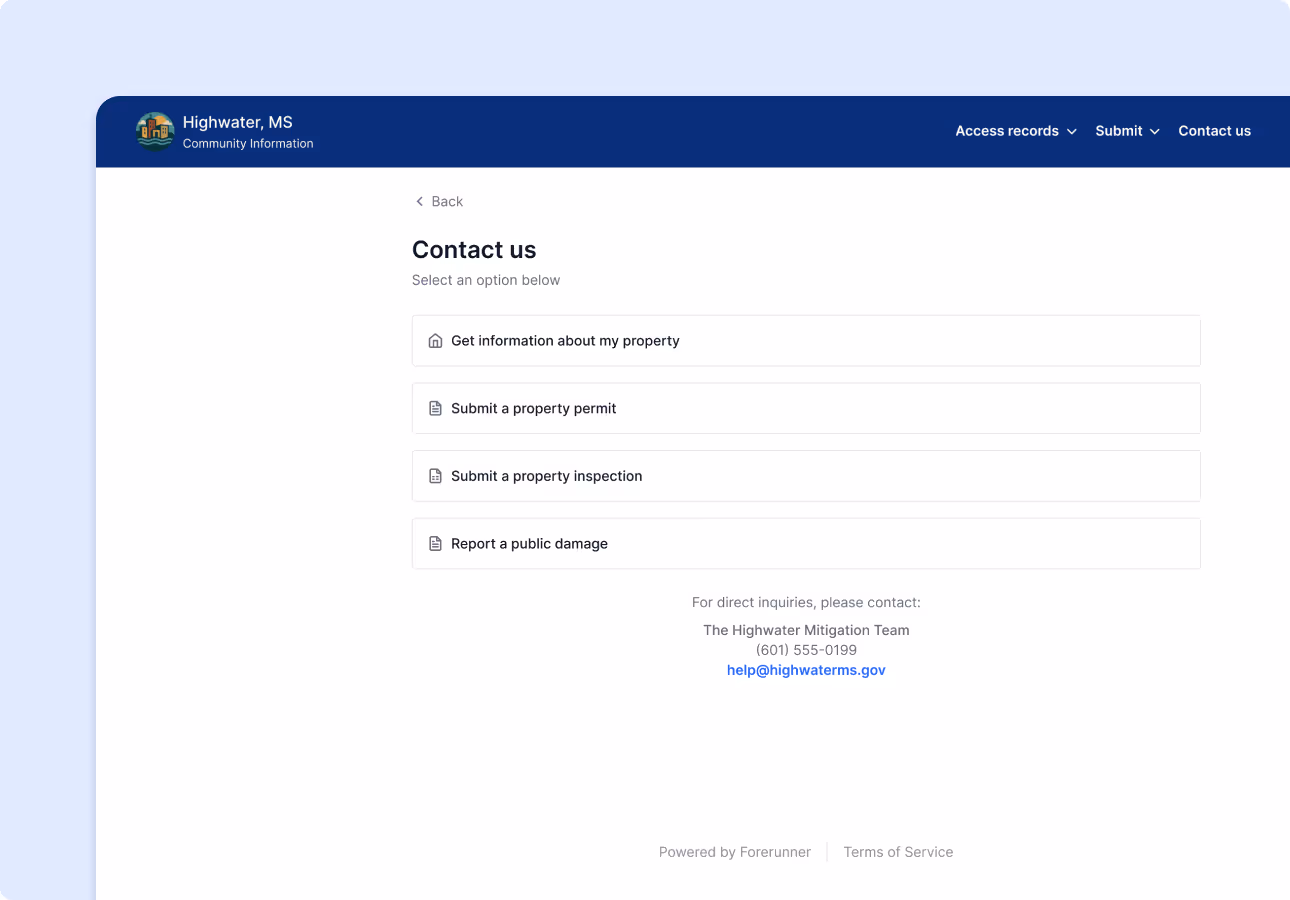Expand the Access records dropdown menu

1016,131
